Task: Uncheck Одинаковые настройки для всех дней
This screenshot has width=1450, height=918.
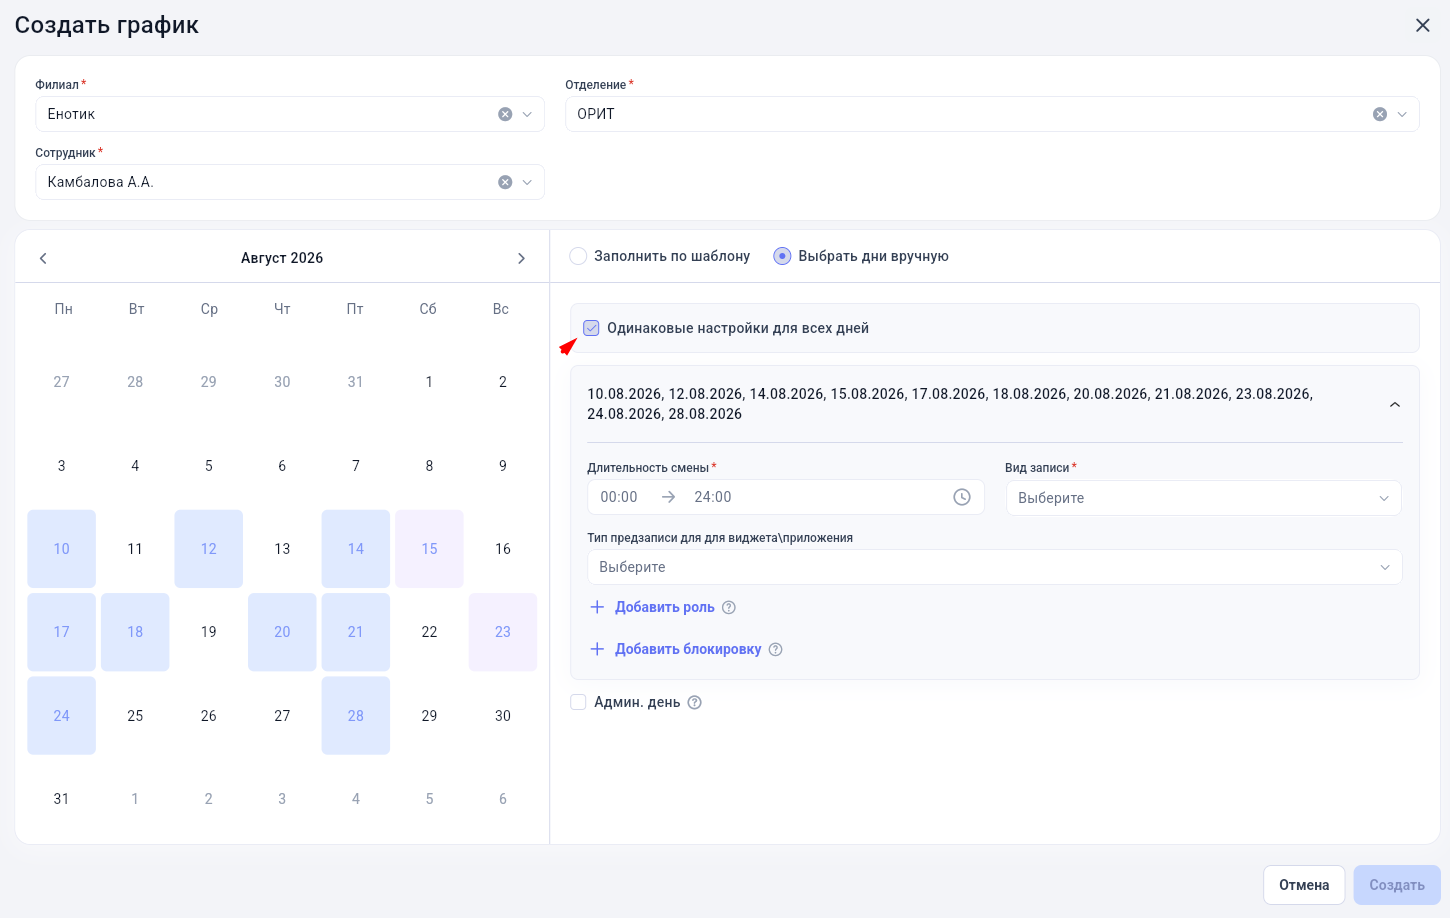Action: tap(592, 328)
